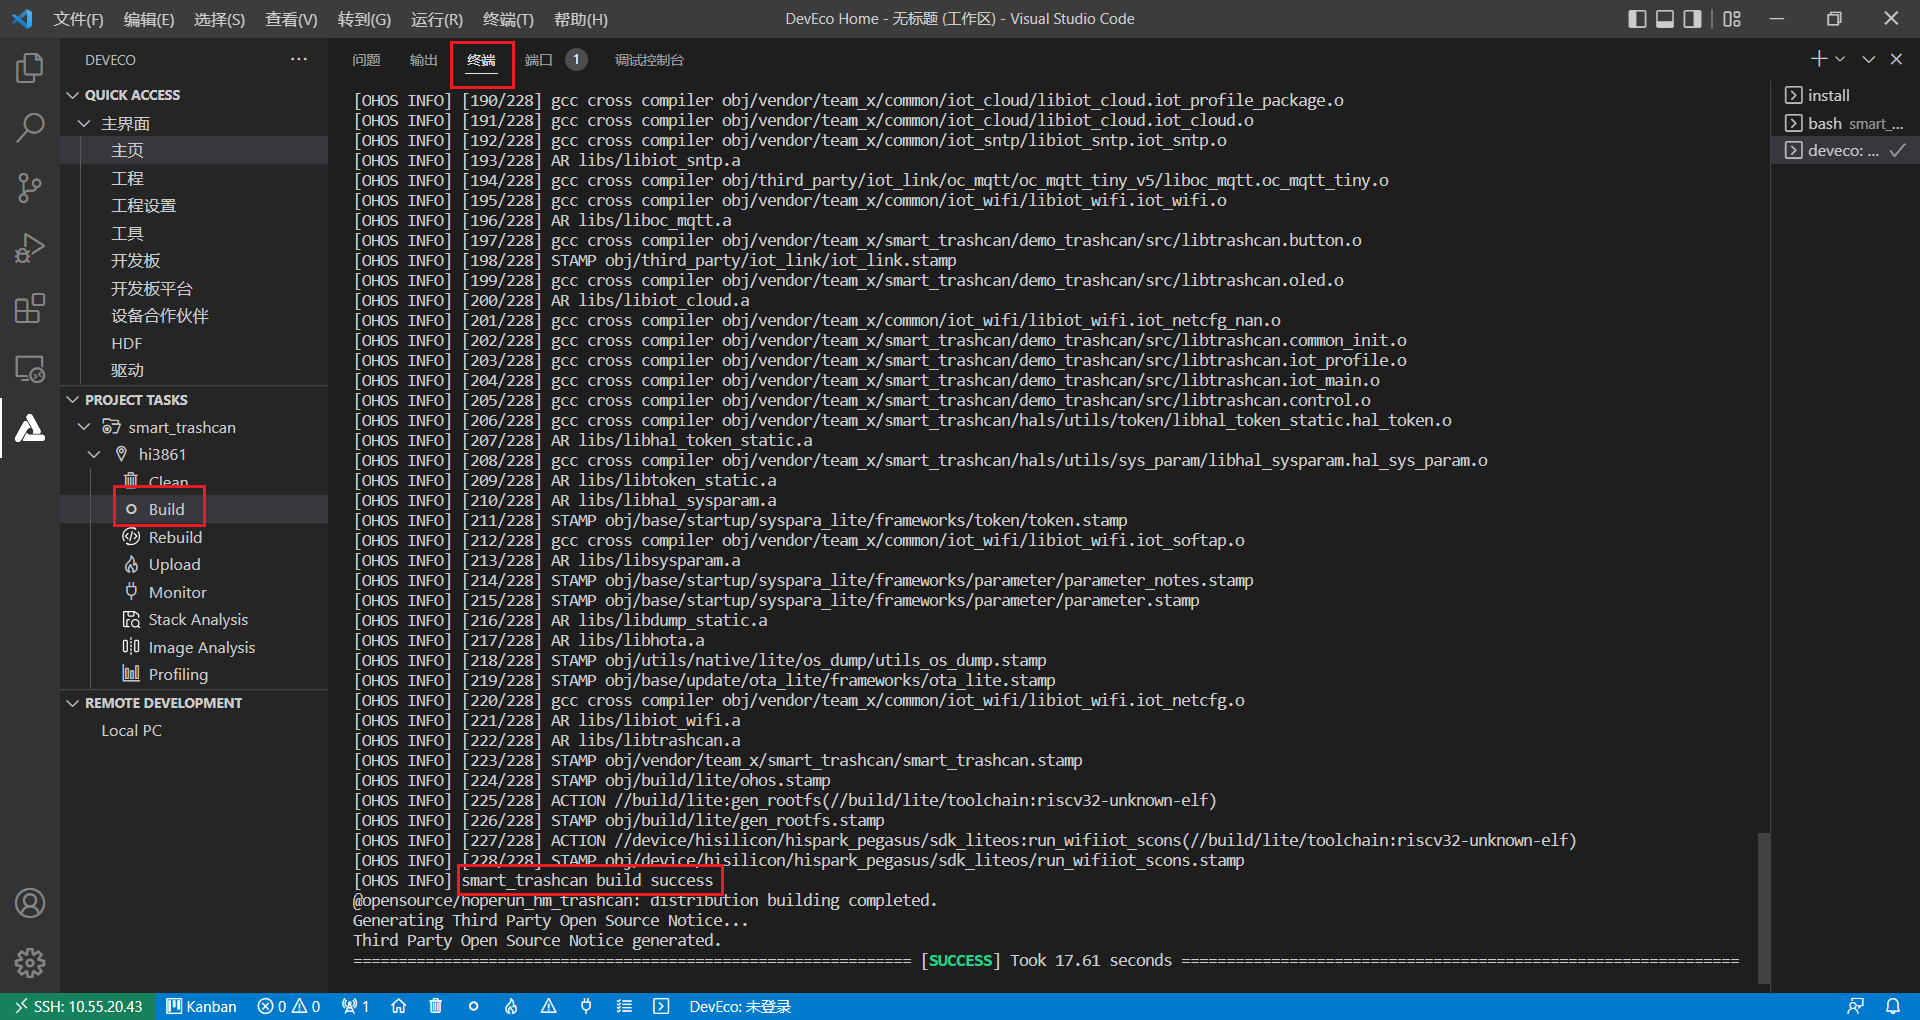
Task: Run the Upload task
Action: (194, 564)
